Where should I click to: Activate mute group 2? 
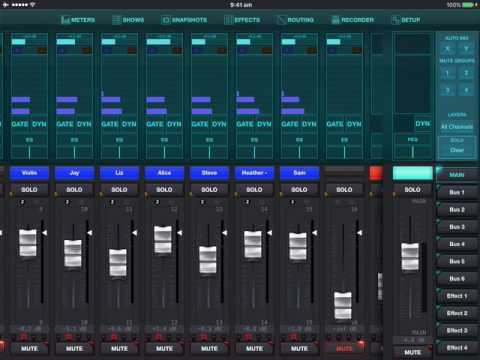click(x=466, y=73)
